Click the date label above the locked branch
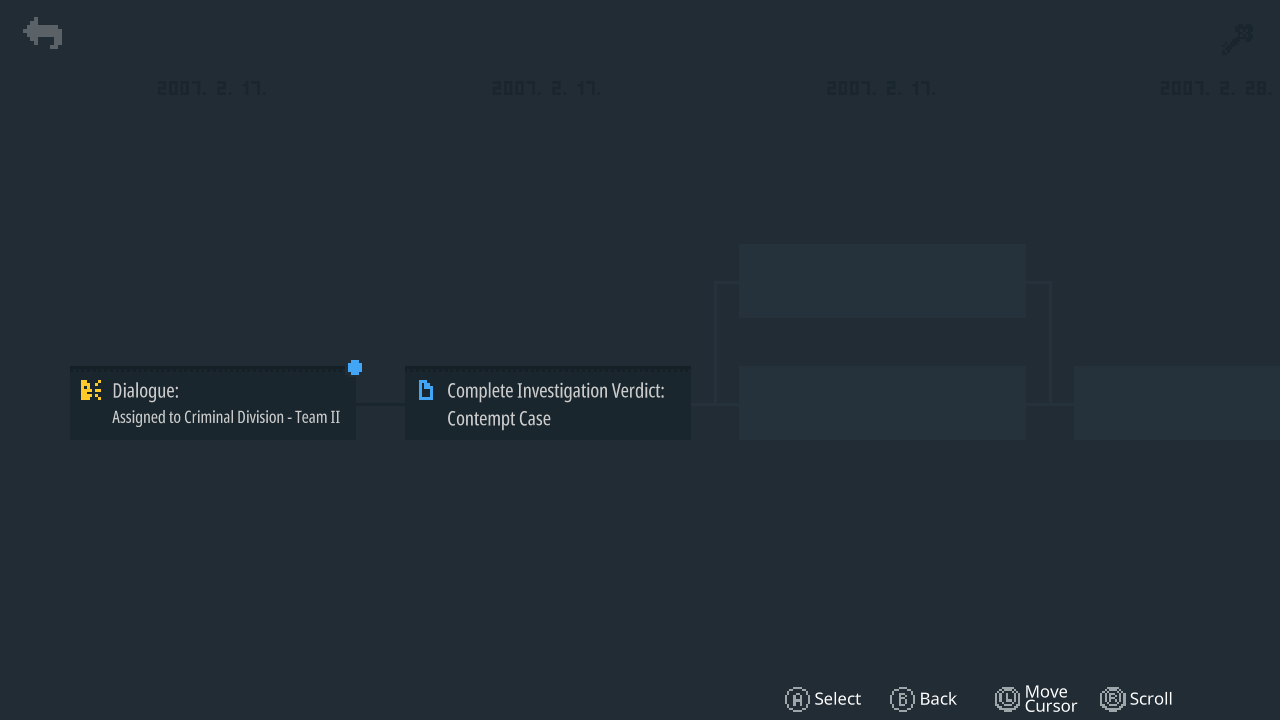 [x=882, y=88]
